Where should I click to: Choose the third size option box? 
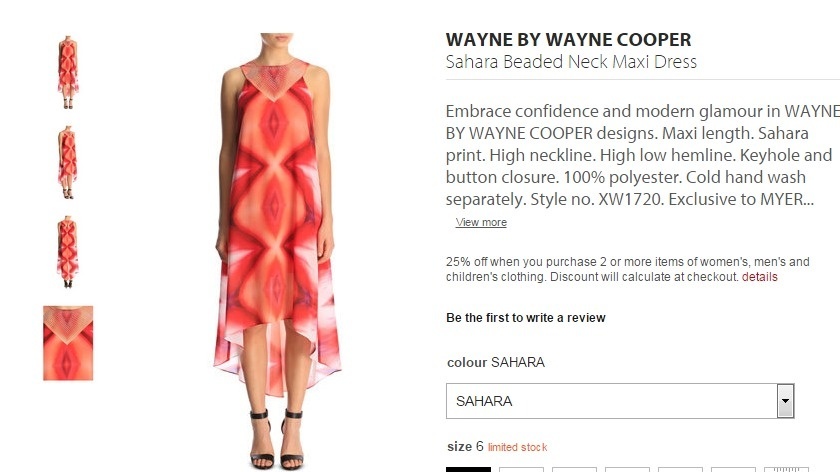574,469
